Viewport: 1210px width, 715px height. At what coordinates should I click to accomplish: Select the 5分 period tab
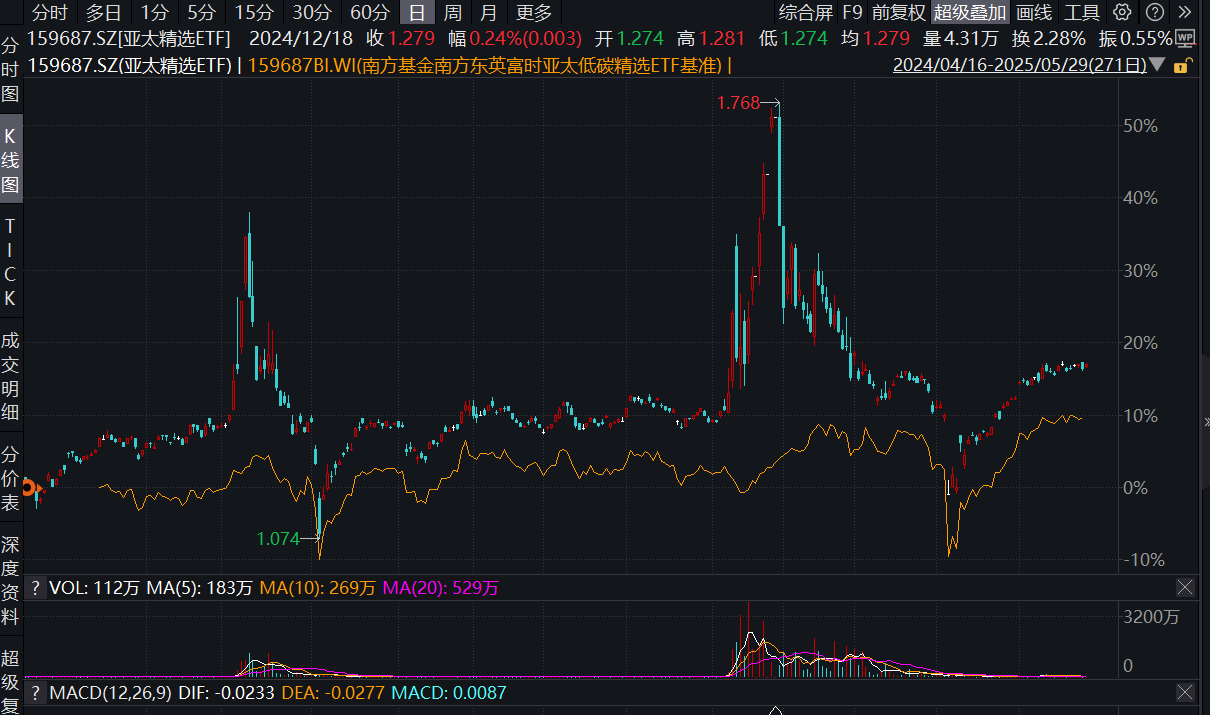201,12
